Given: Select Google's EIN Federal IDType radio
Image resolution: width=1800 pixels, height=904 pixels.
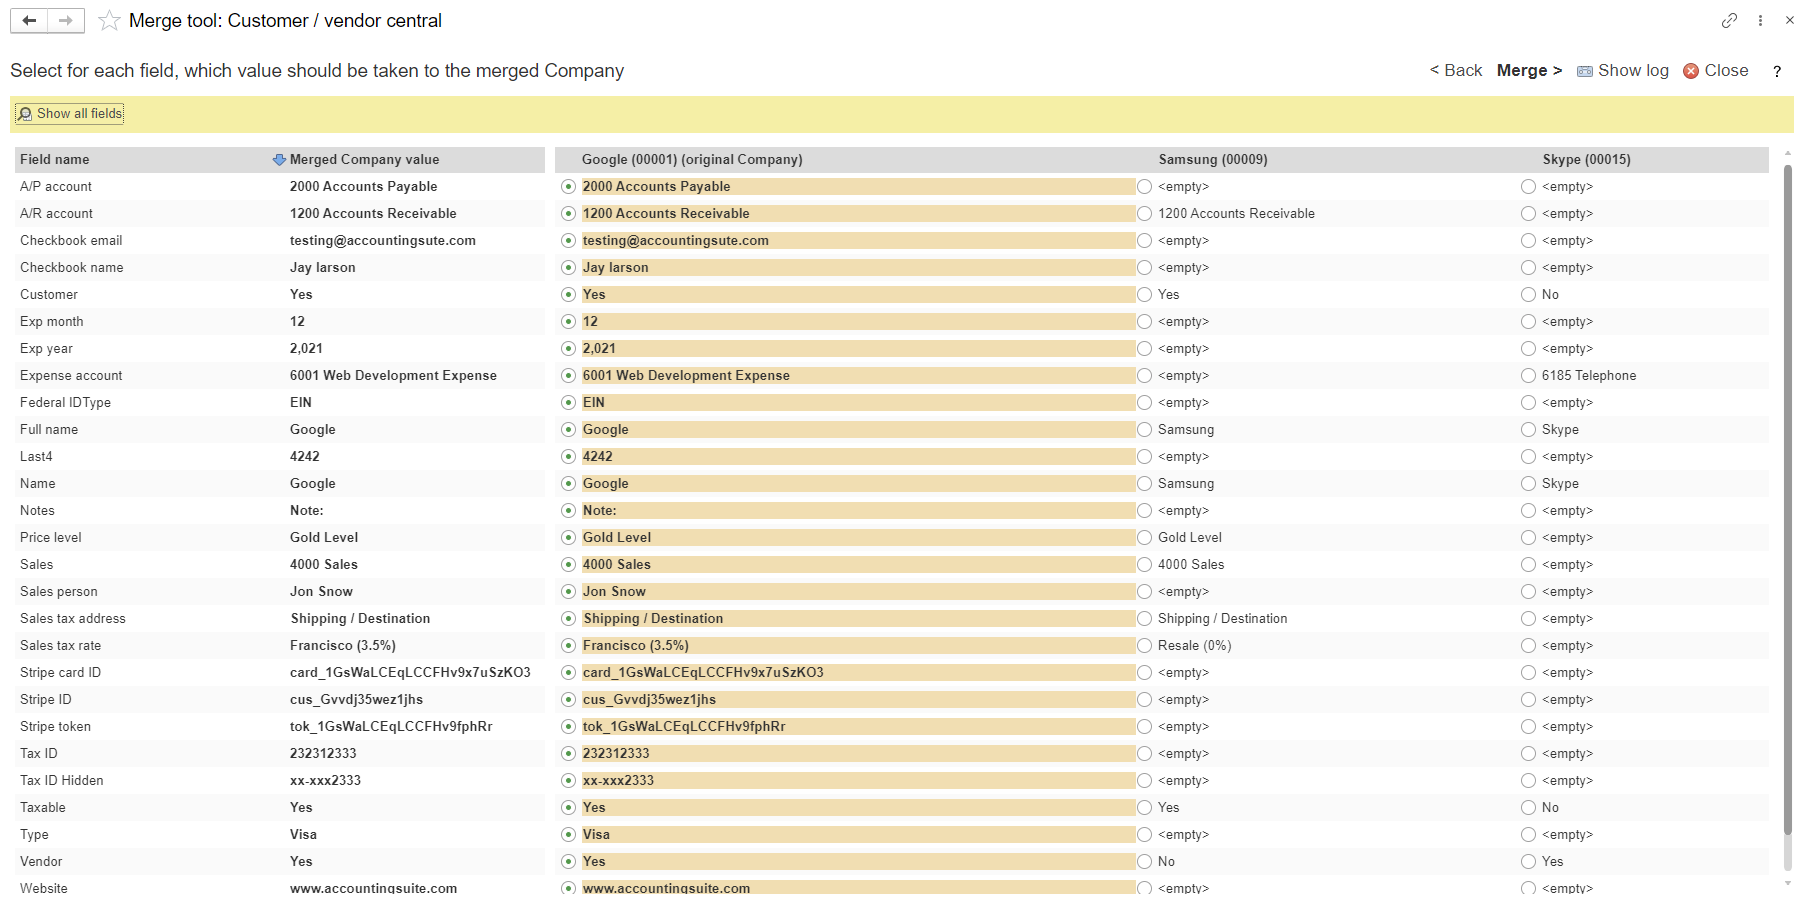Looking at the screenshot, I should pos(568,403).
